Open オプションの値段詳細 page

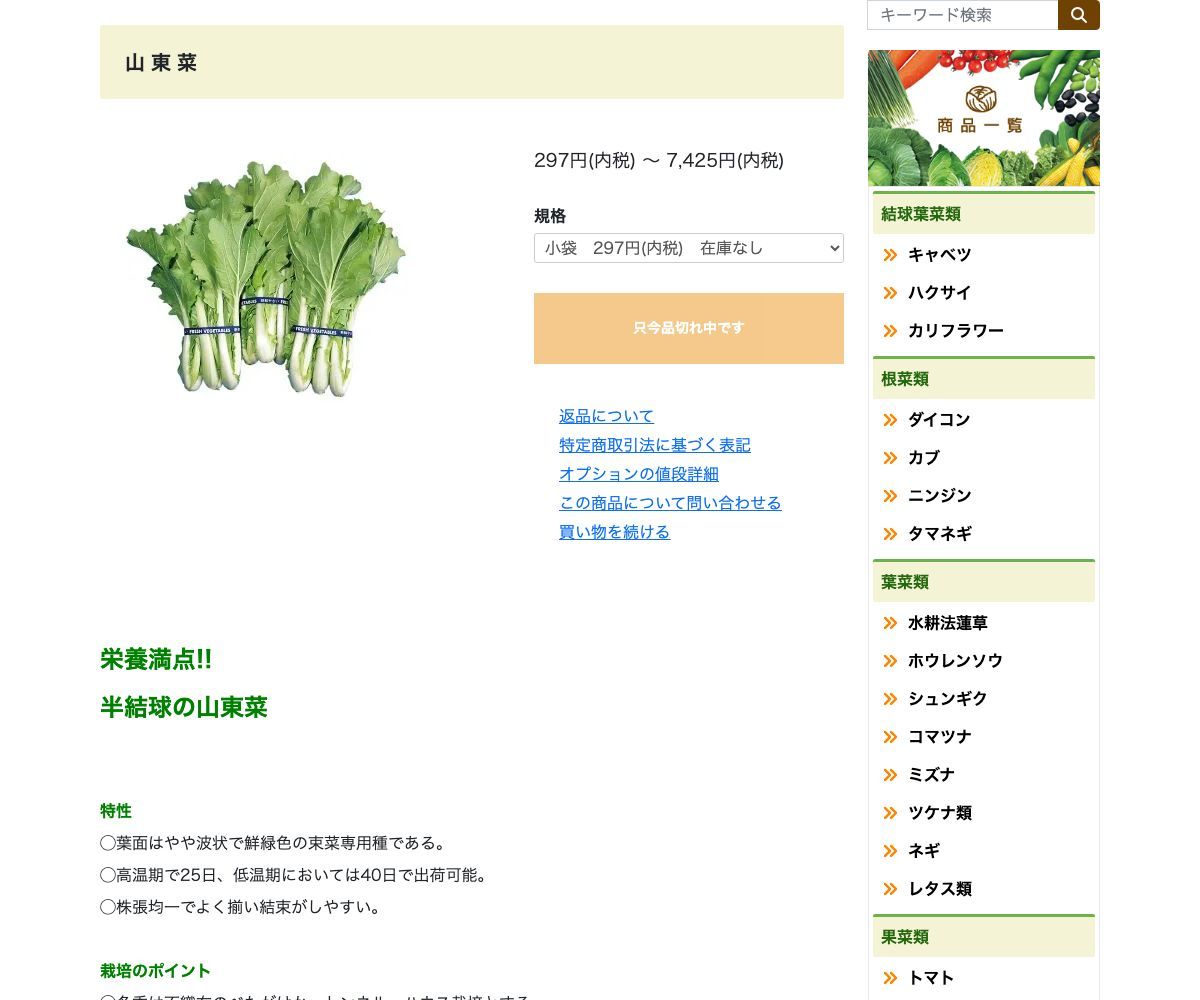[639, 474]
